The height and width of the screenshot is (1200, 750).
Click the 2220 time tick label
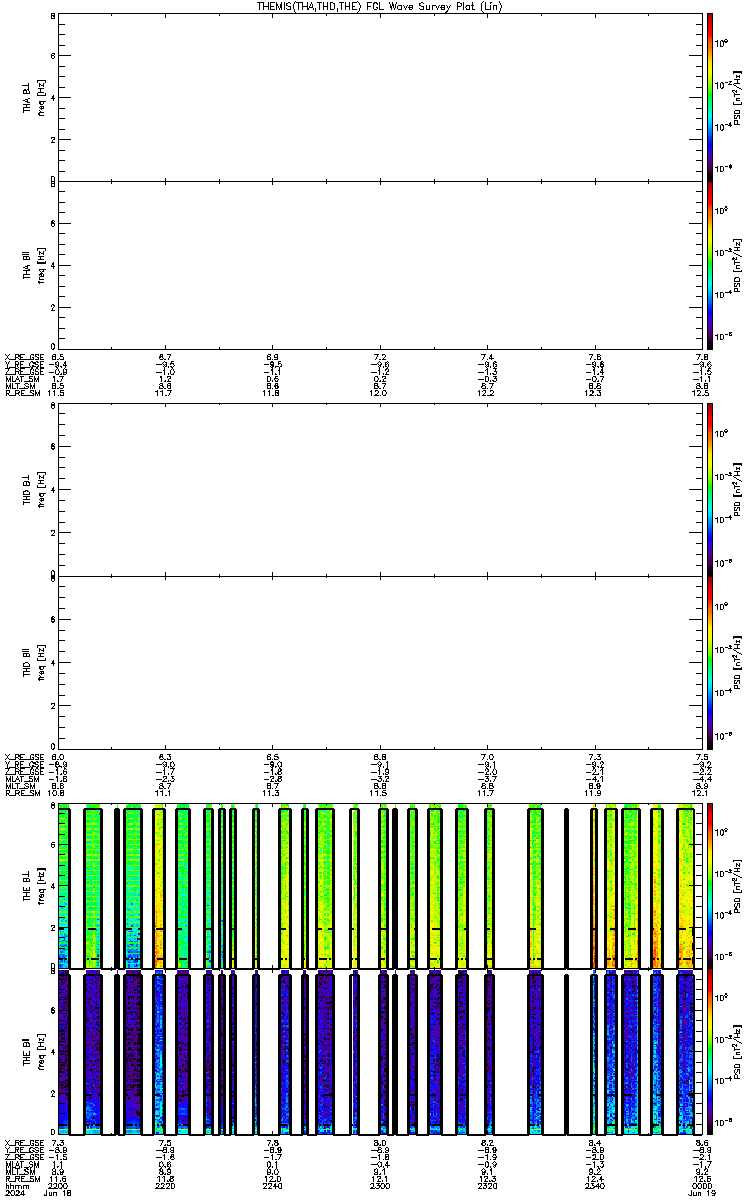coord(166,1187)
